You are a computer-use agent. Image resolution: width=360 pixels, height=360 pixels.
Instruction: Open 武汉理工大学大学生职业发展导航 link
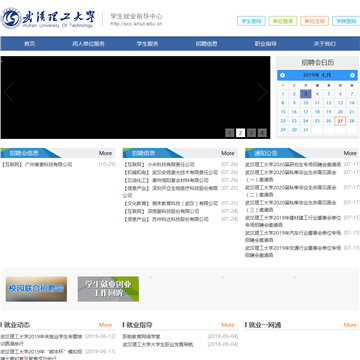coord(158,344)
